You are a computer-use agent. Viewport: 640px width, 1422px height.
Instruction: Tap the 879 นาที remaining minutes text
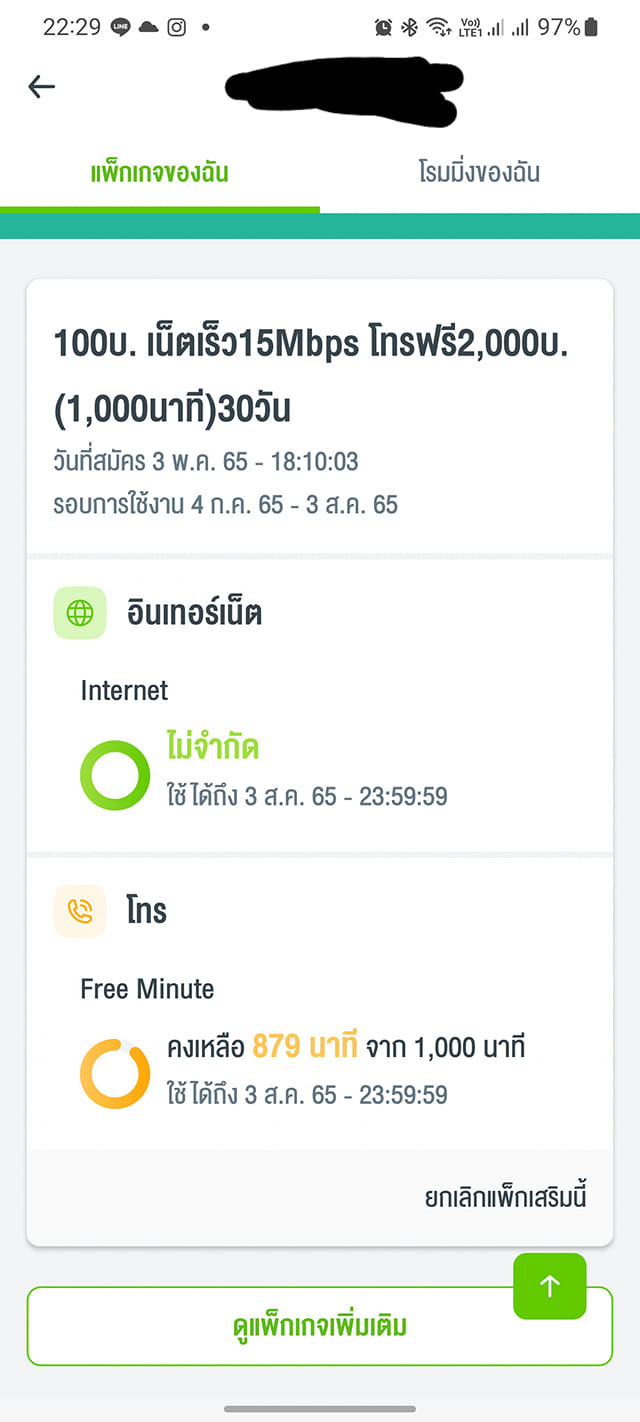305,1048
